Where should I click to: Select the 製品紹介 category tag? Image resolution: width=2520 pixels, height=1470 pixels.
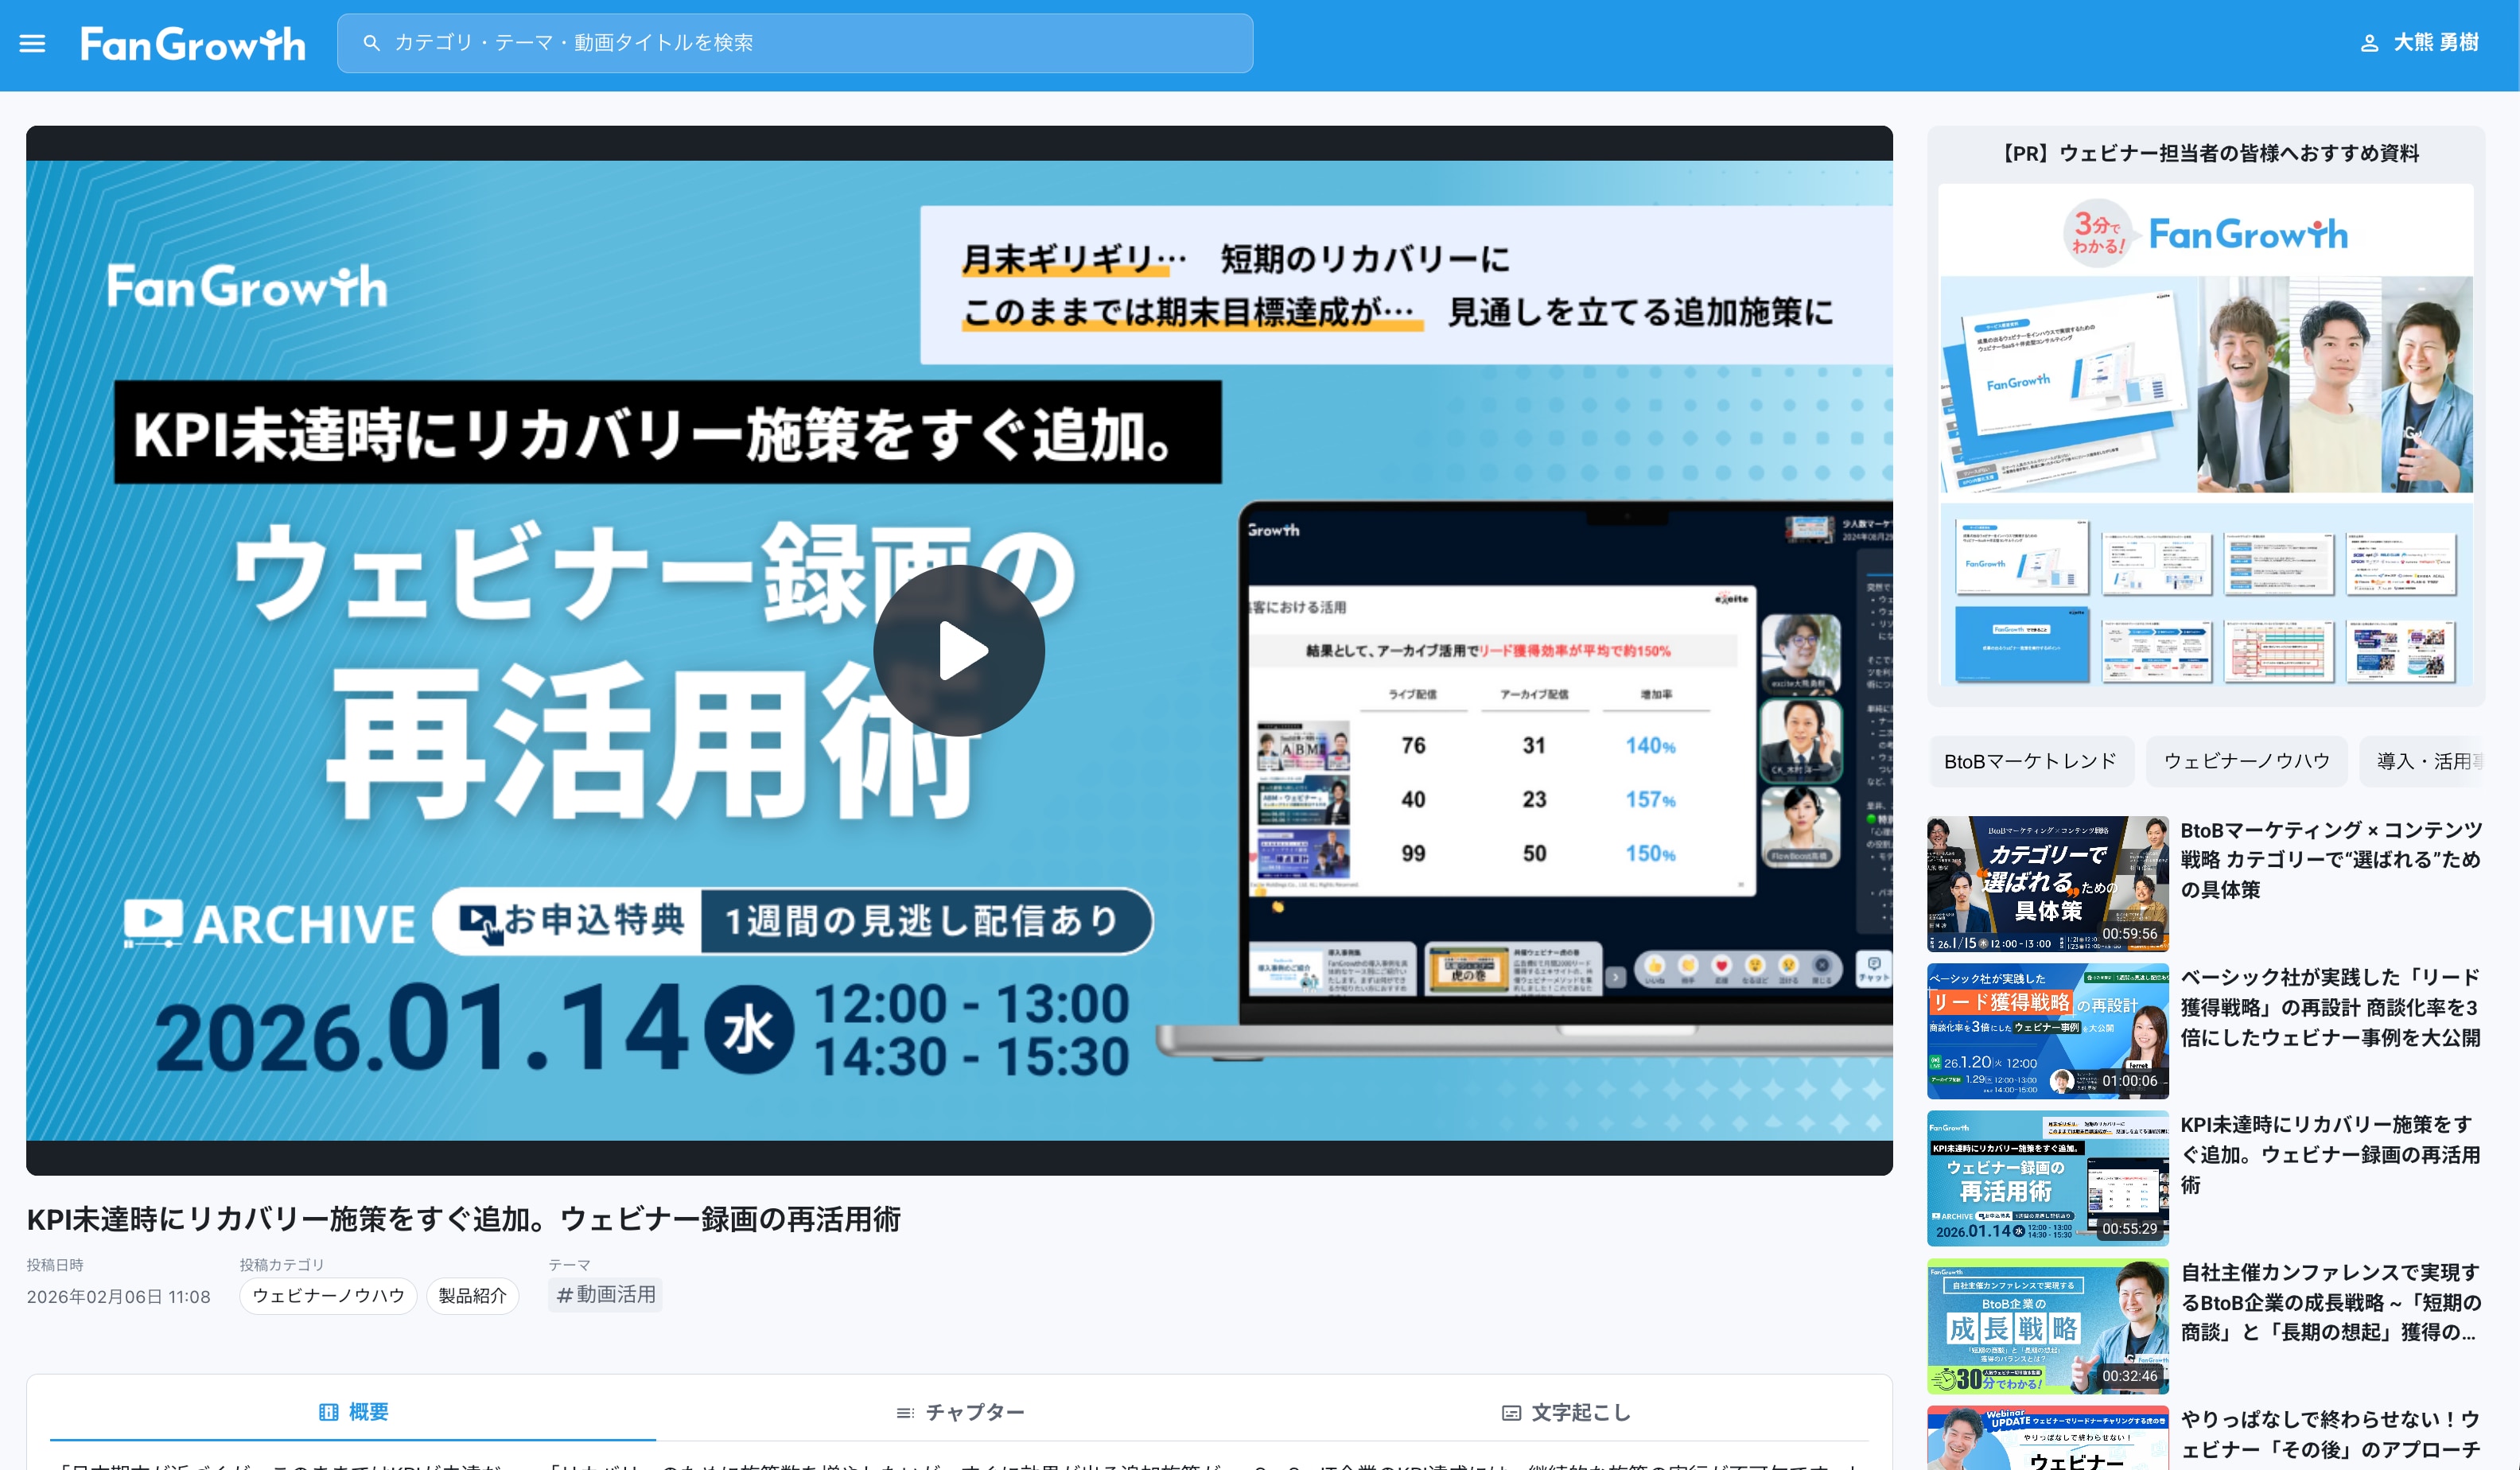click(472, 1295)
